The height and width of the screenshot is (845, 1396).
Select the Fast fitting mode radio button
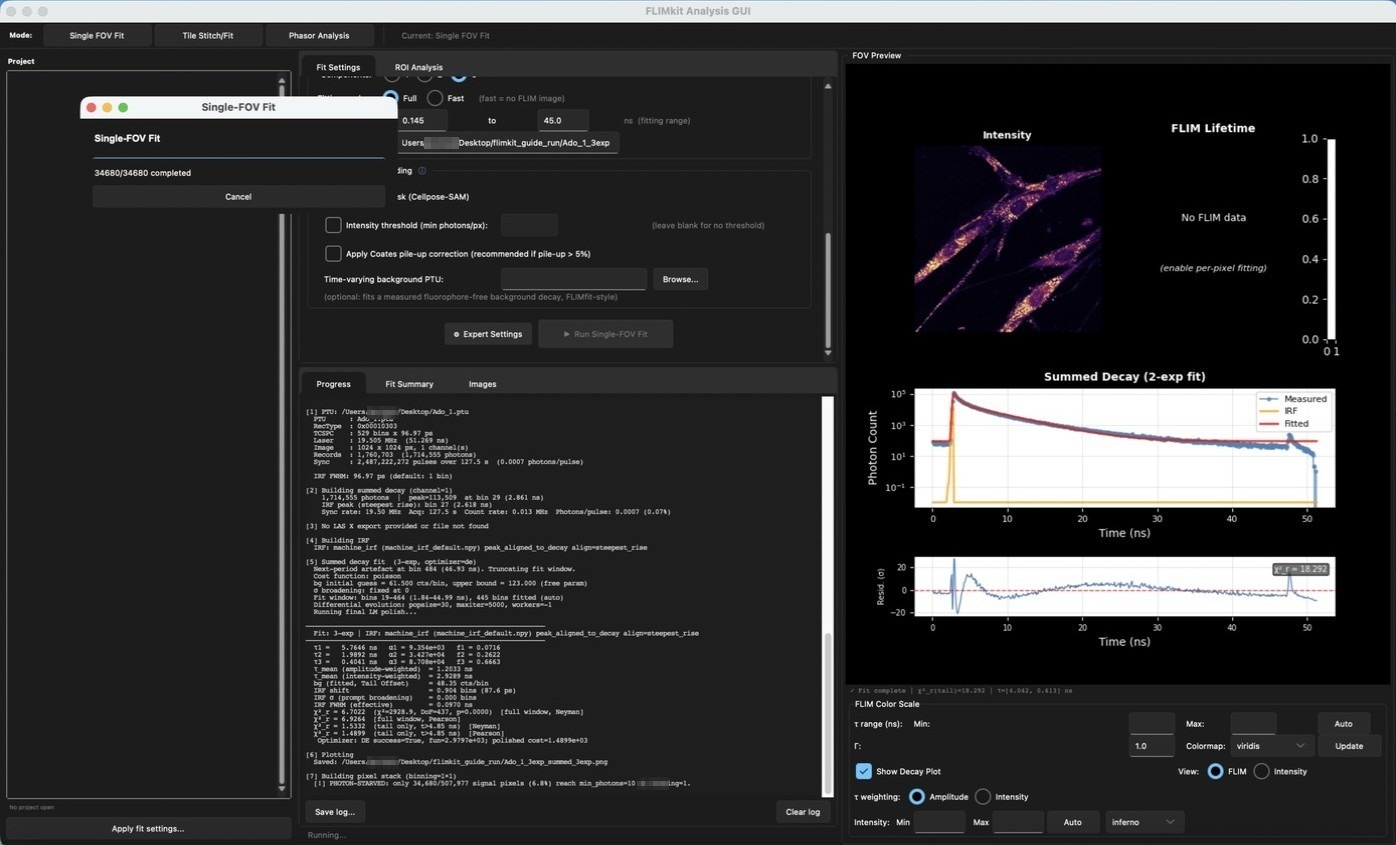[x=435, y=98]
